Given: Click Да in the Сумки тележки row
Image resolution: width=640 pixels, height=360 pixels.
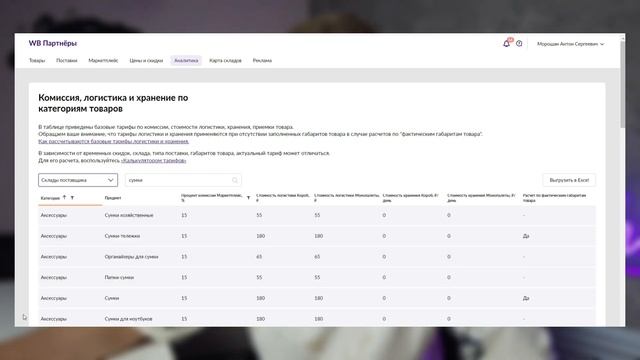Looking at the screenshot, I should pos(526,236).
